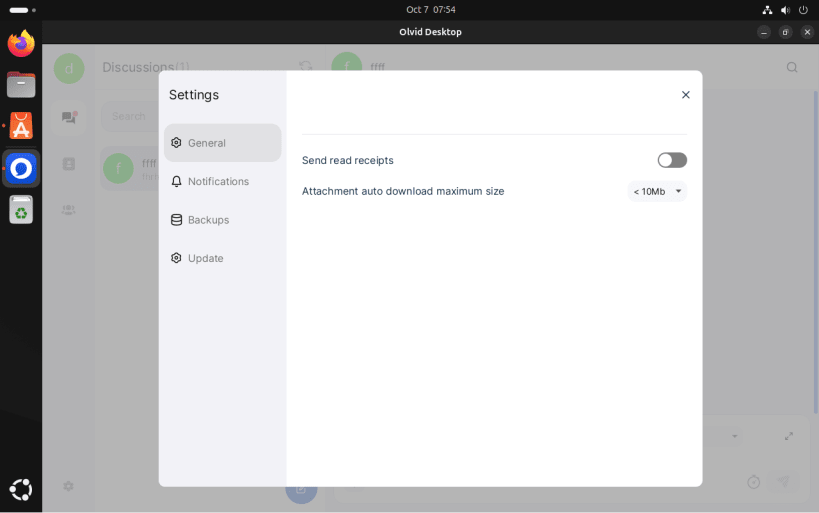Open the General settings section

tap(223, 143)
